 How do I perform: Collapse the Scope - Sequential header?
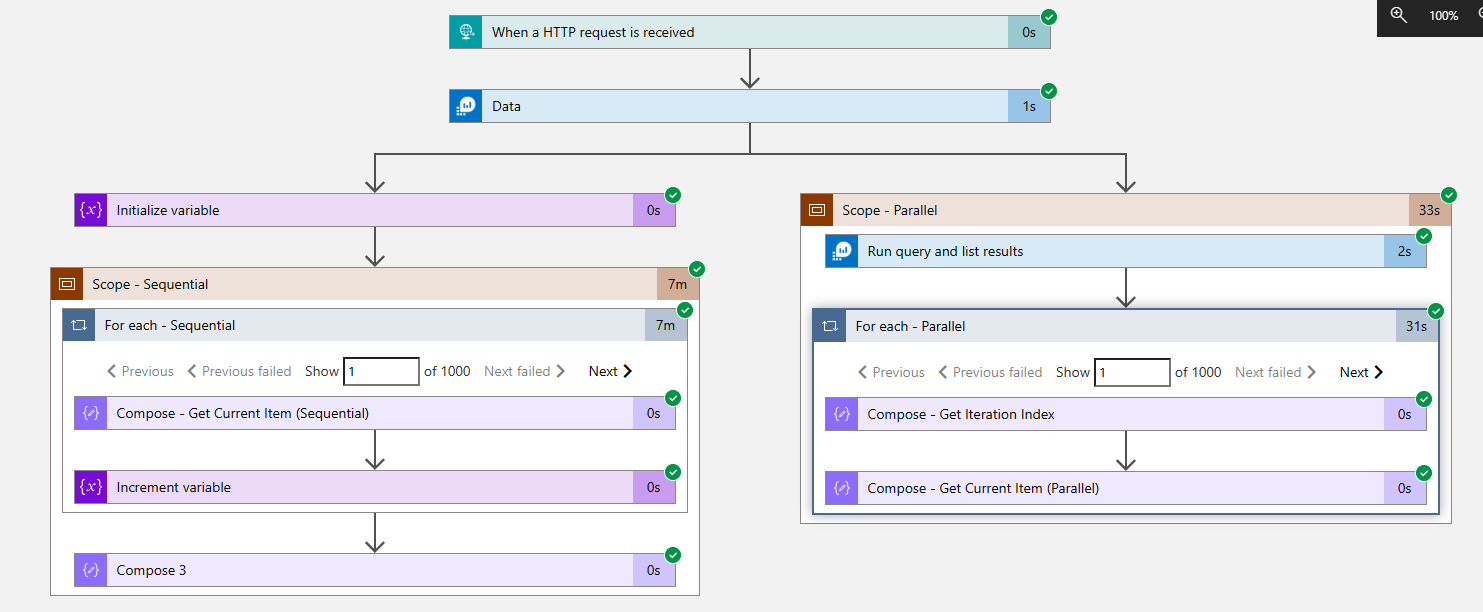click(370, 284)
